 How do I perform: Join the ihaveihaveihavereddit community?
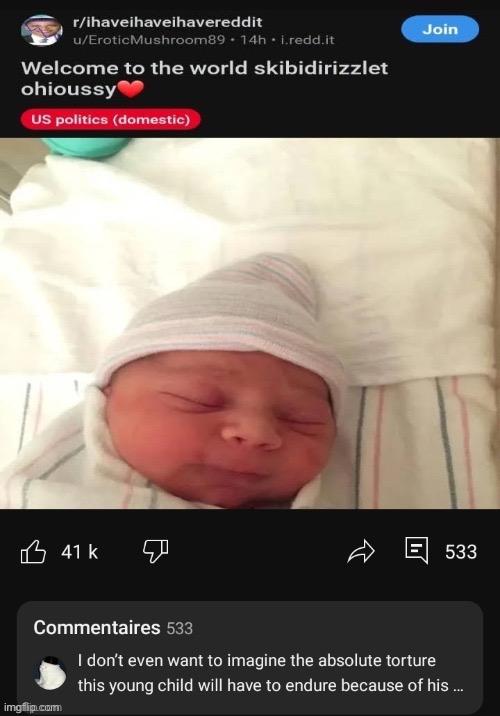(x=440, y=29)
